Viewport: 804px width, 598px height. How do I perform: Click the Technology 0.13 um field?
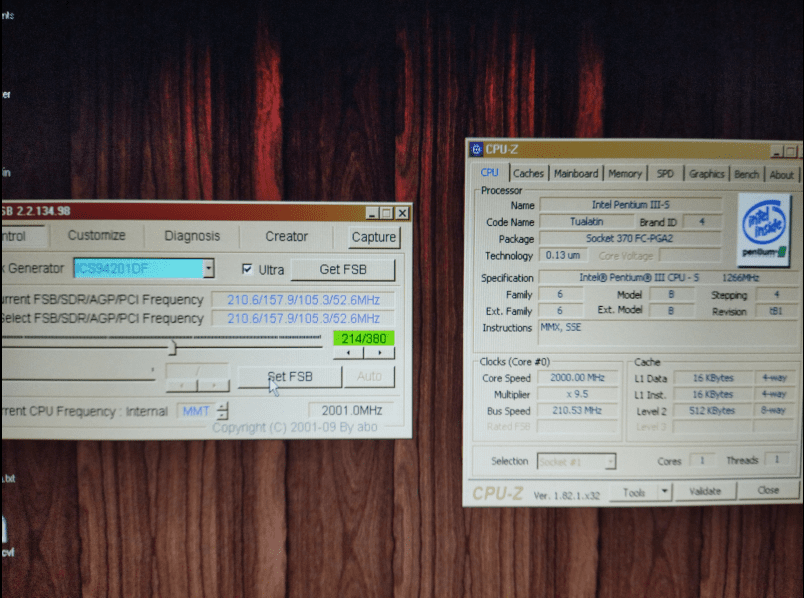[x=563, y=255]
